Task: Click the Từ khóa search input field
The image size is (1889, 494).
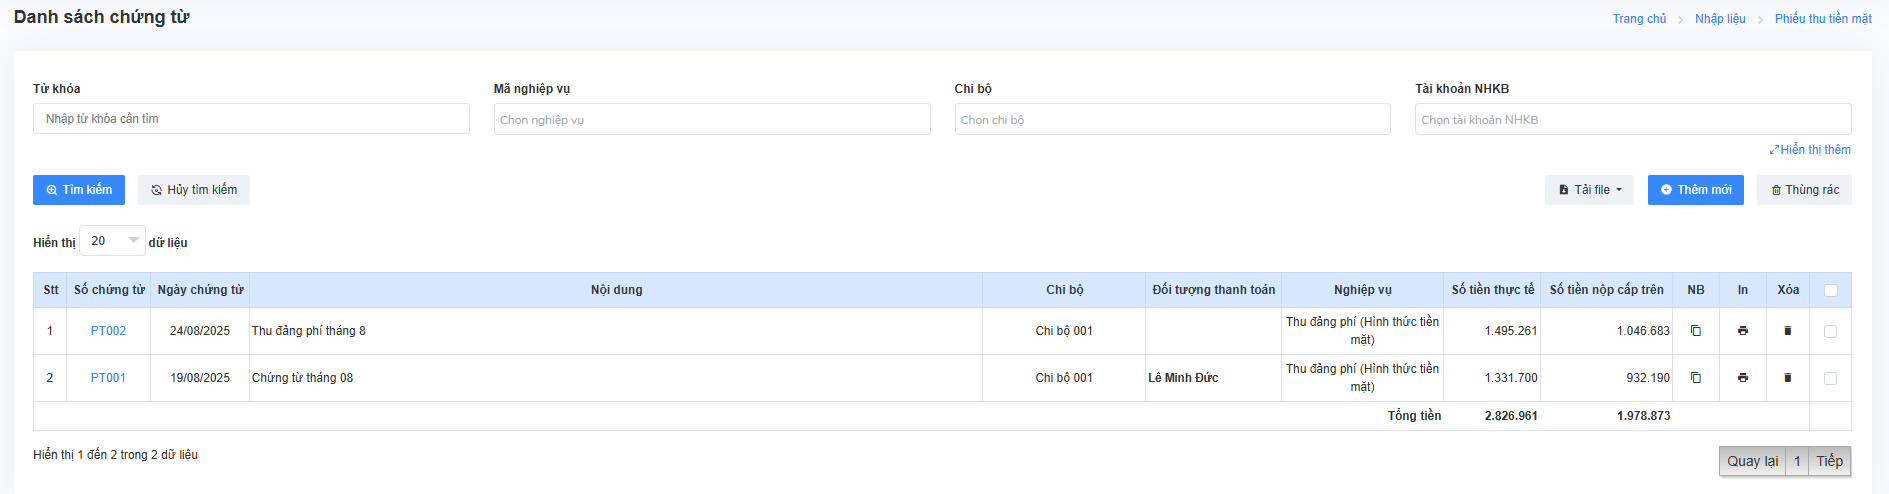Action: point(251,119)
